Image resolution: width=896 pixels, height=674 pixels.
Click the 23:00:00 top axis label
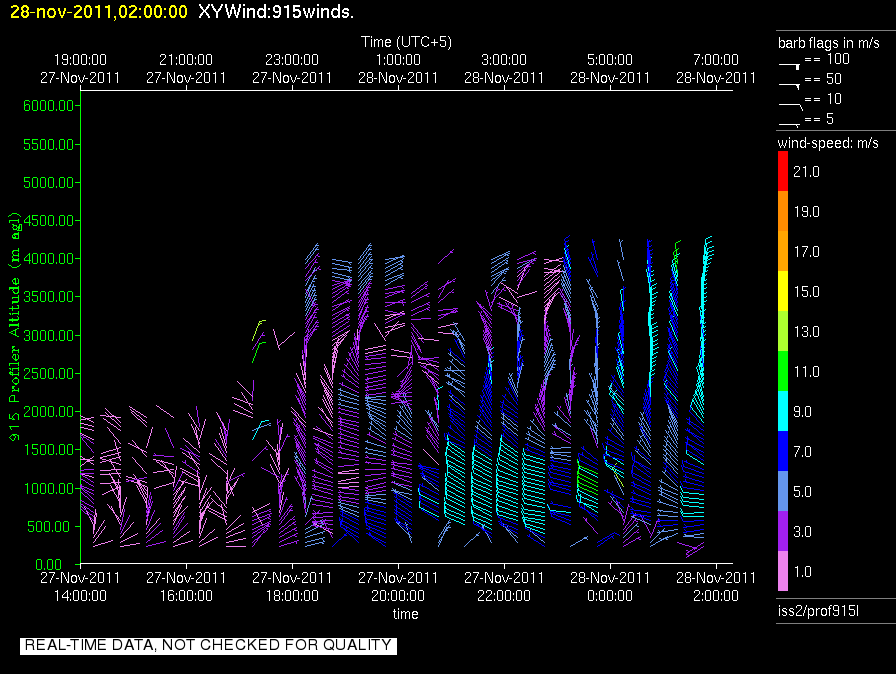point(292,59)
